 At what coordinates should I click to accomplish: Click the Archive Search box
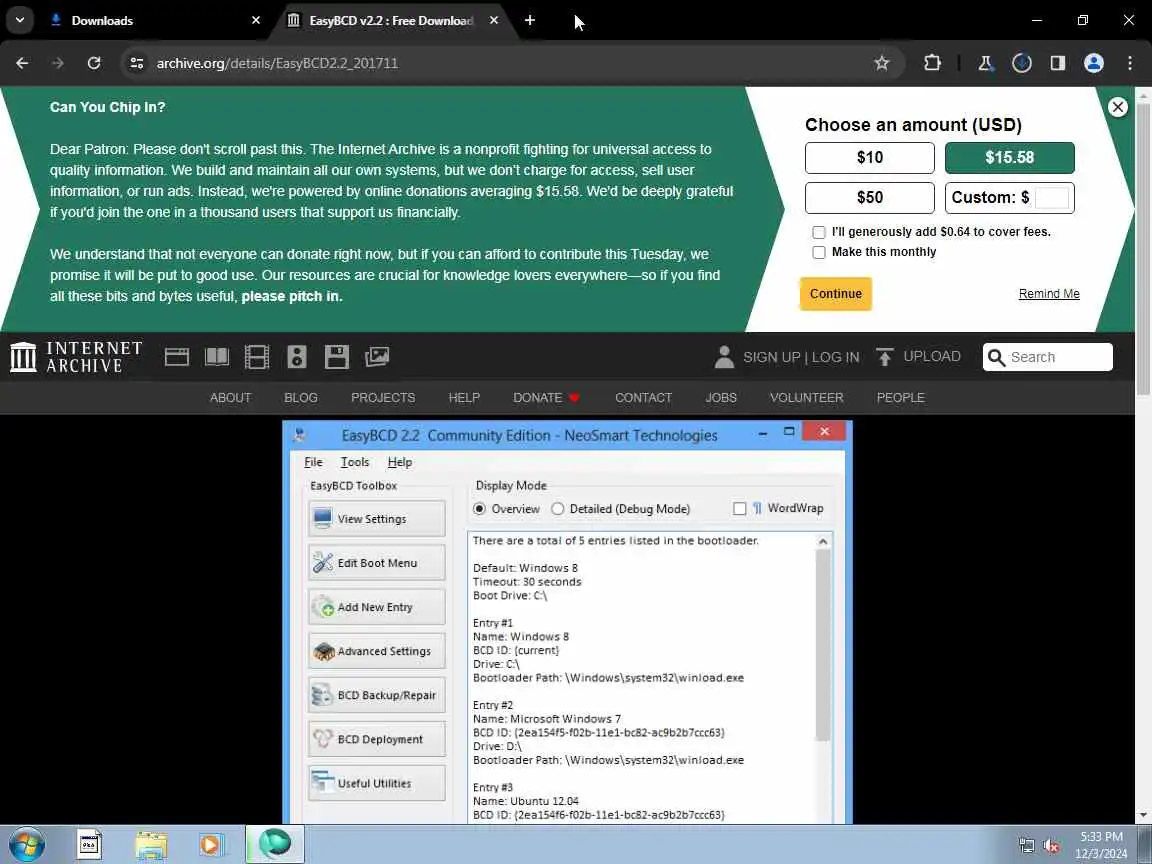click(x=1048, y=357)
